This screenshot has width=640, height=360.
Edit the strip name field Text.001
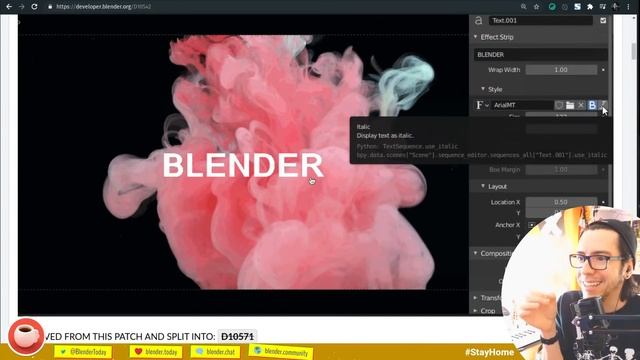[541, 20]
